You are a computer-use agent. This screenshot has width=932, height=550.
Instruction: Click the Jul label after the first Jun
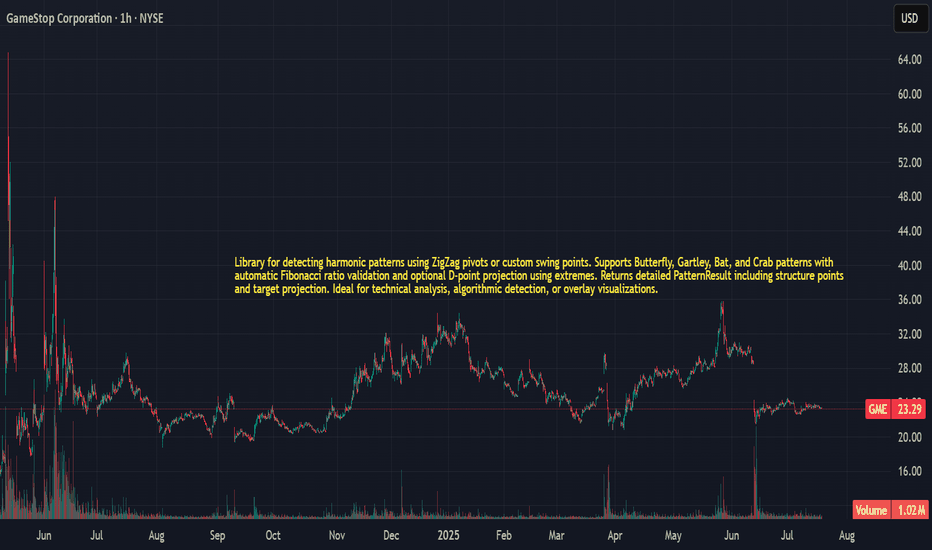[96, 535]
